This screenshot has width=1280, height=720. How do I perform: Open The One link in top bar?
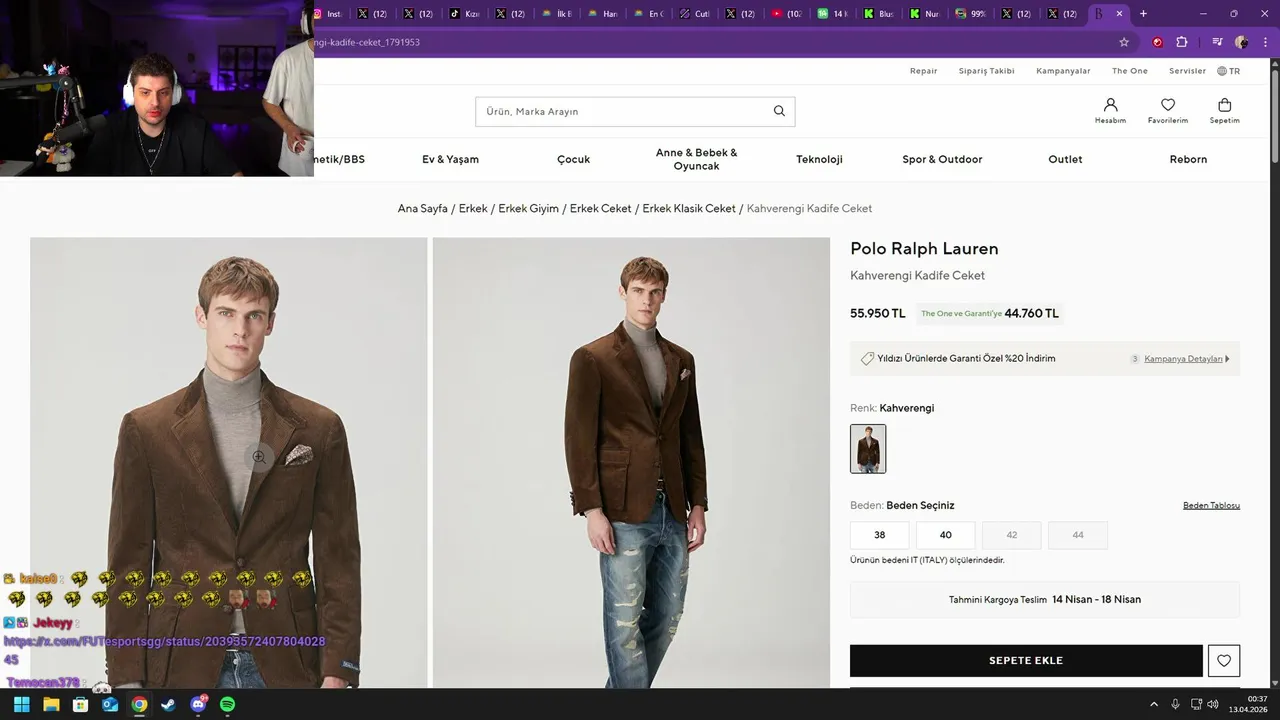click(1130, 71)
